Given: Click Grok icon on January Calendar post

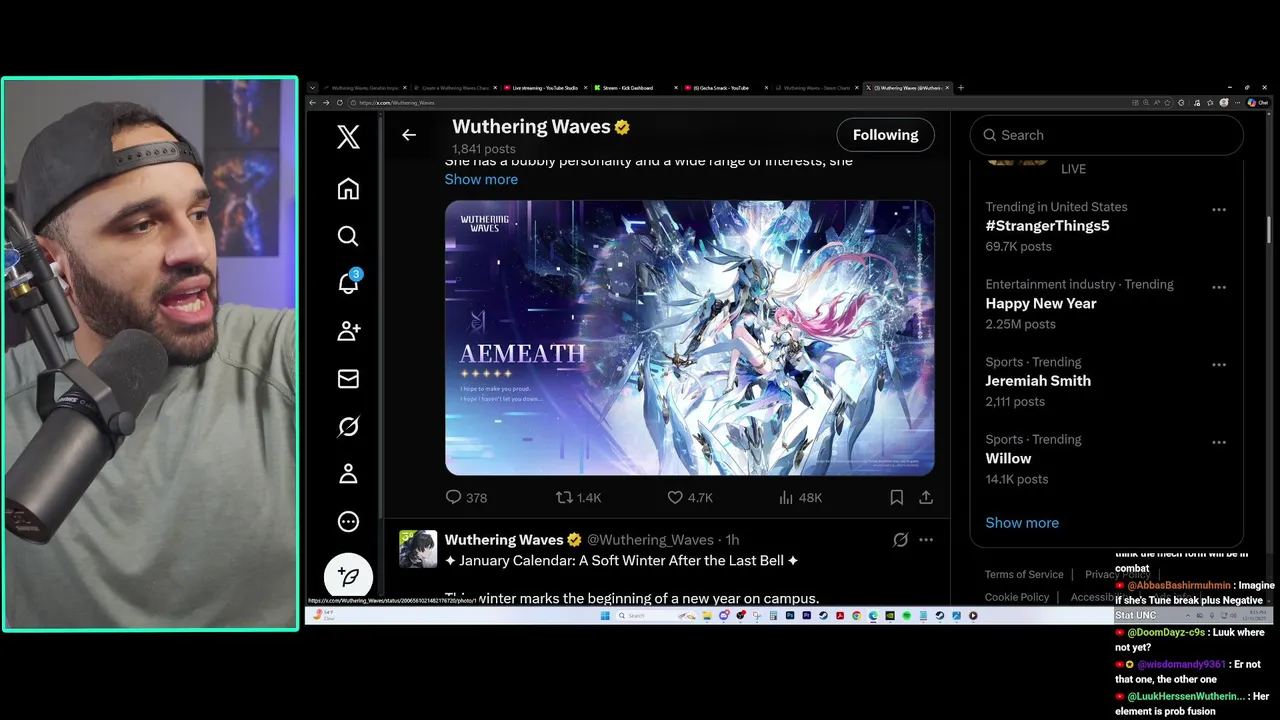Looking at the screenshot, I should click(900, 540).
